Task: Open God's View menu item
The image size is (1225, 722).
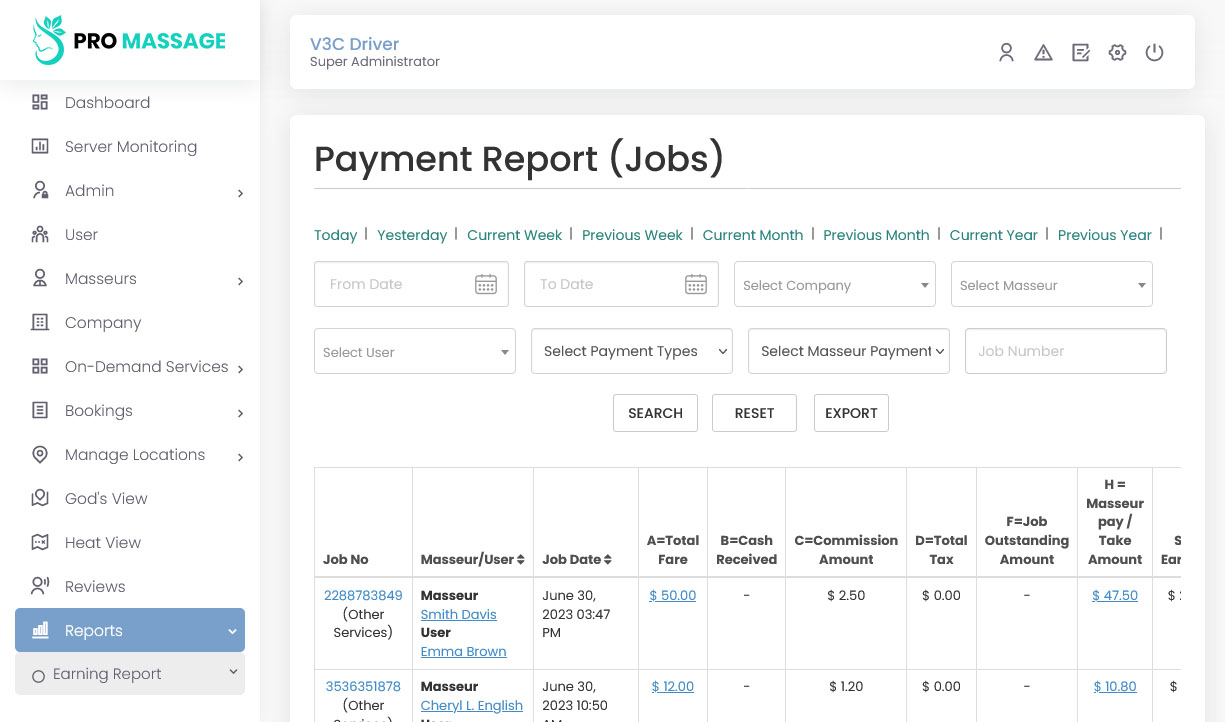Action: point(130,498)
